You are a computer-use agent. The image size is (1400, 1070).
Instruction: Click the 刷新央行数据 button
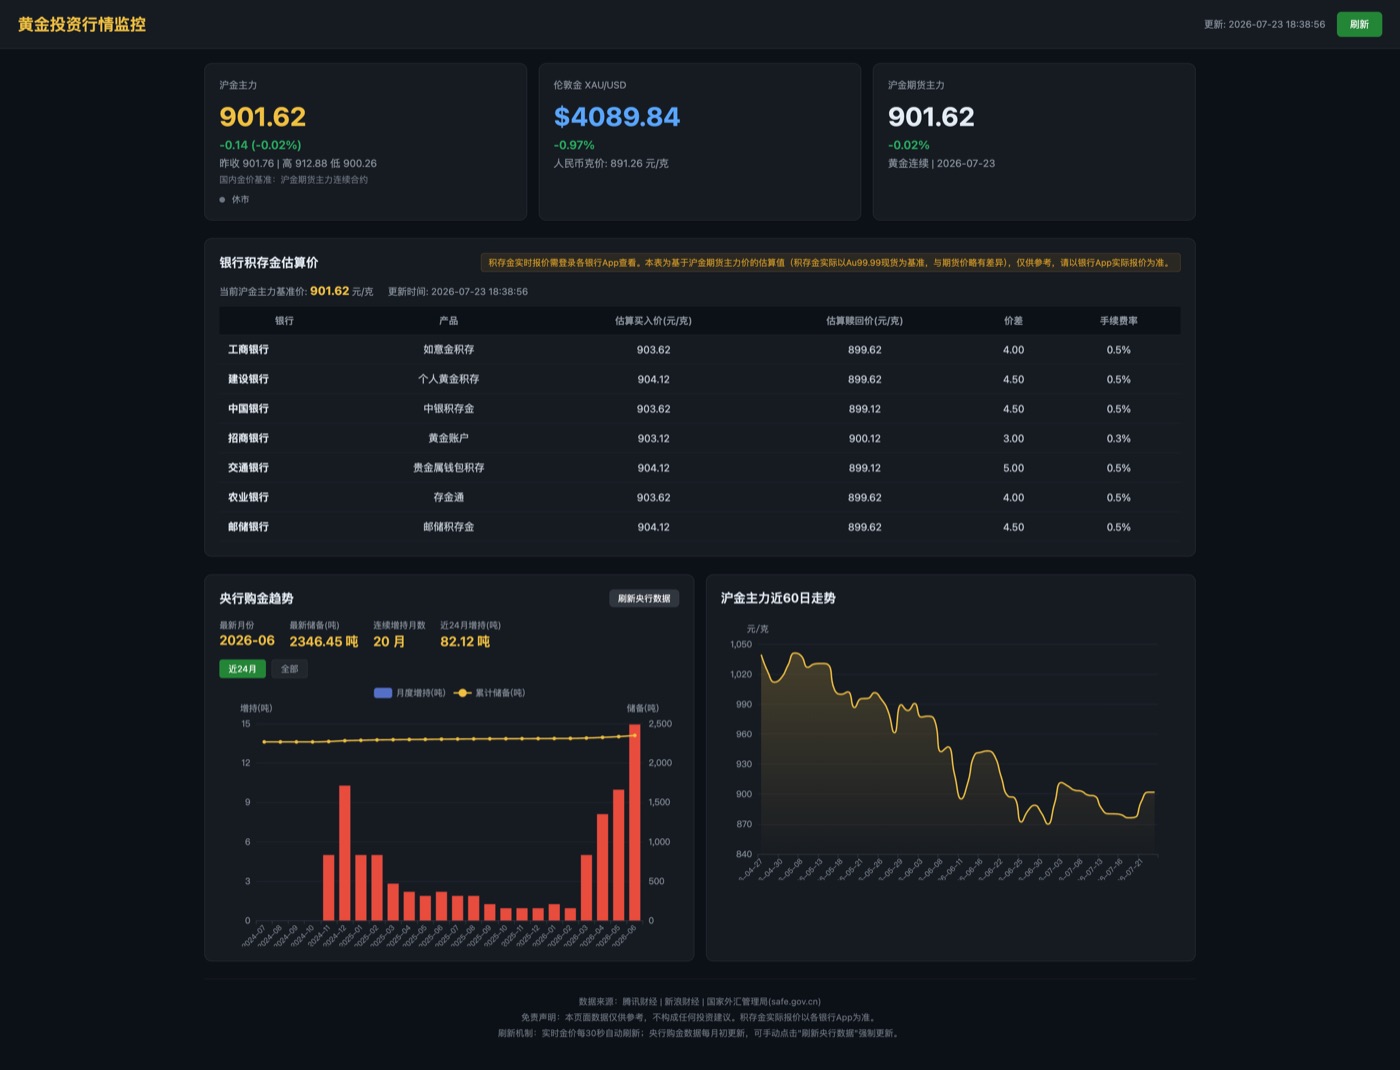644,598
